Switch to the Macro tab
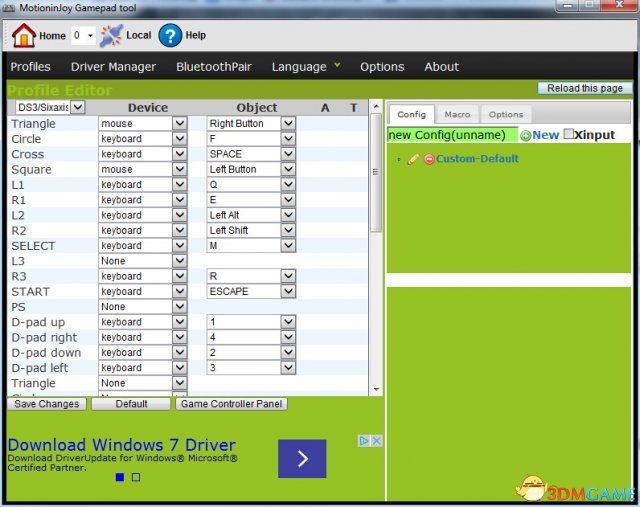The height and width of the screenshot is (507, 640). coord(457,115)
